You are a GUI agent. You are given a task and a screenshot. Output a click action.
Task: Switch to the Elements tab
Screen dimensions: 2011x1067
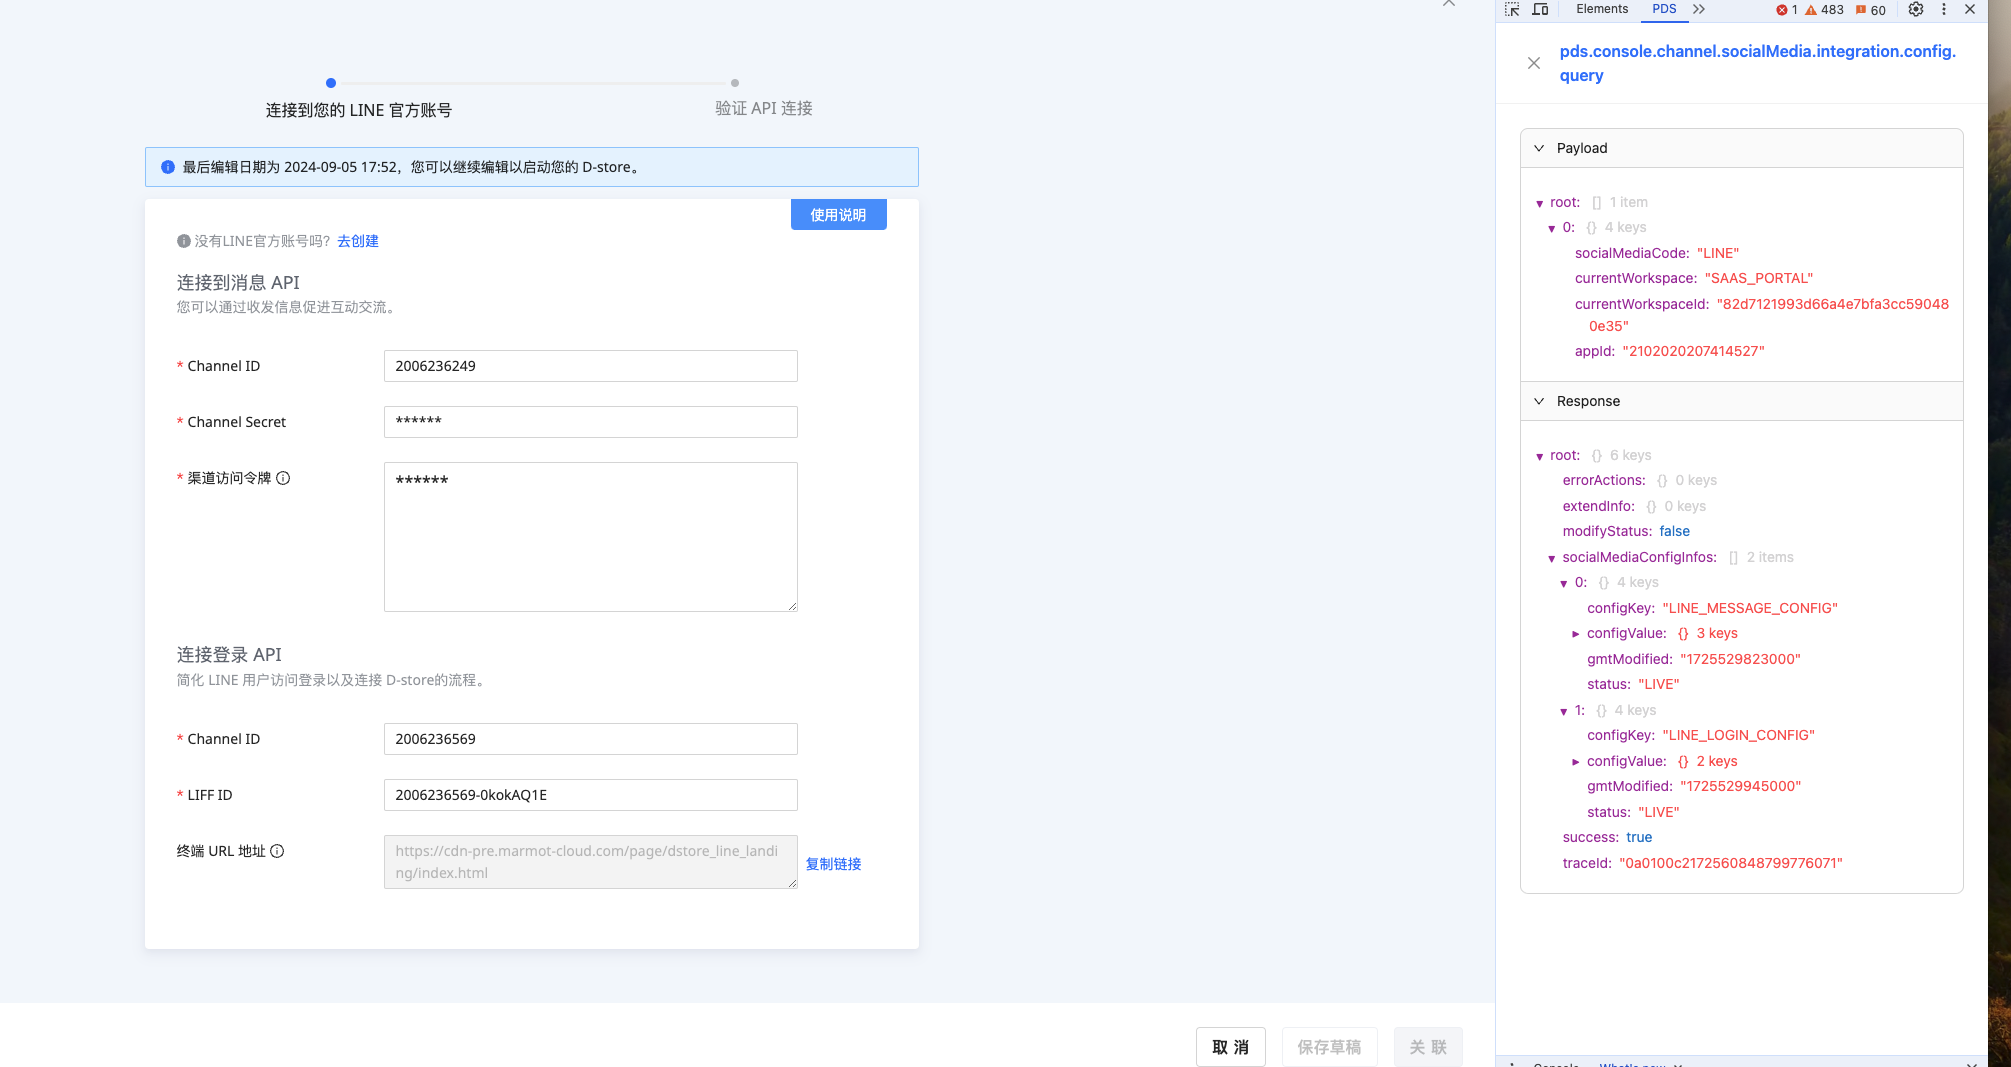1602,9
